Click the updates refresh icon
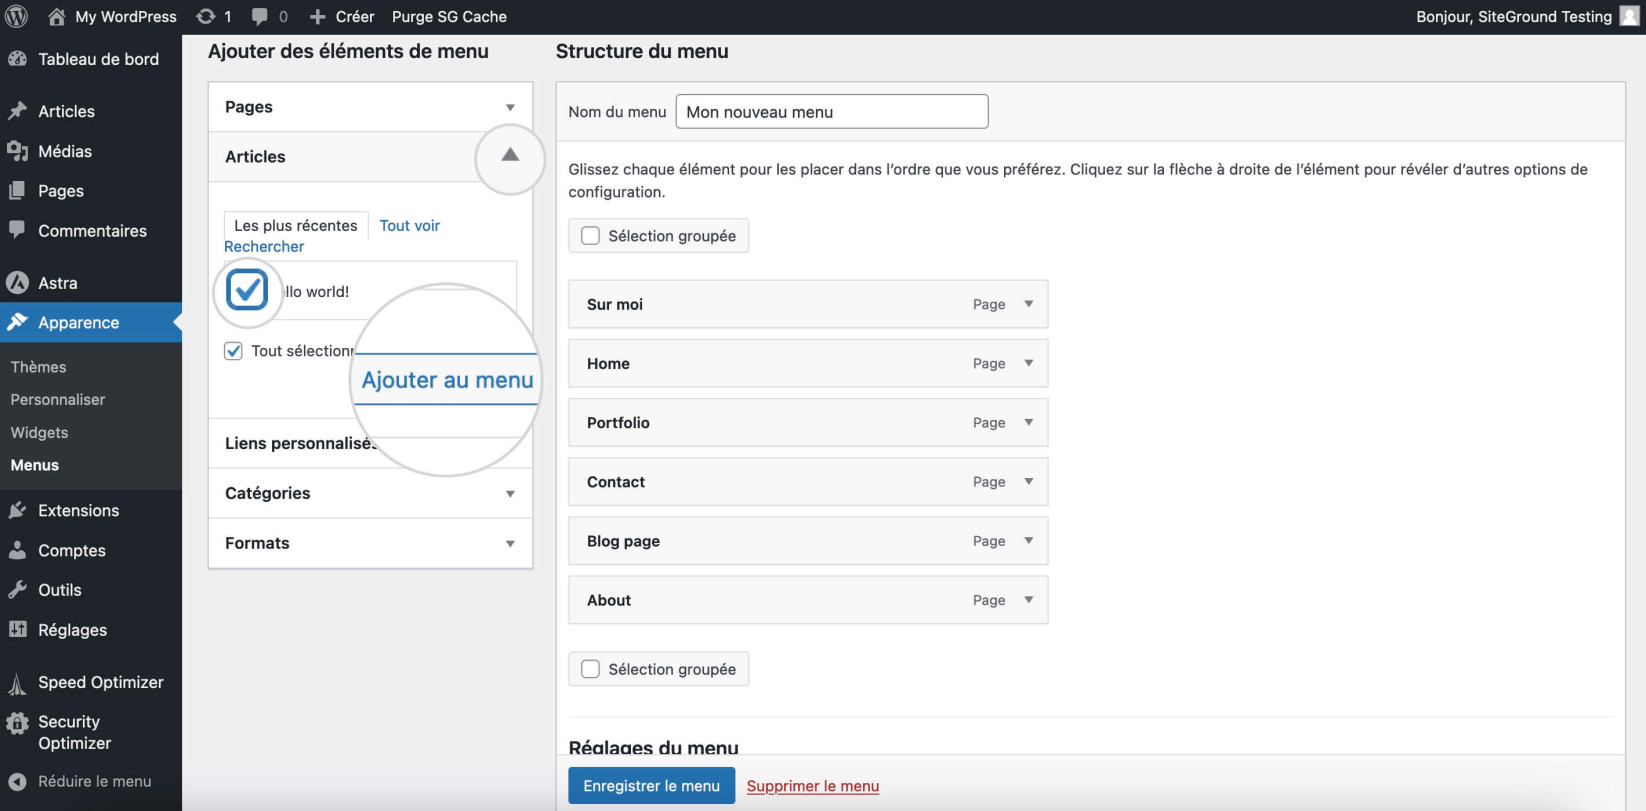 click(x=205, y=16)
